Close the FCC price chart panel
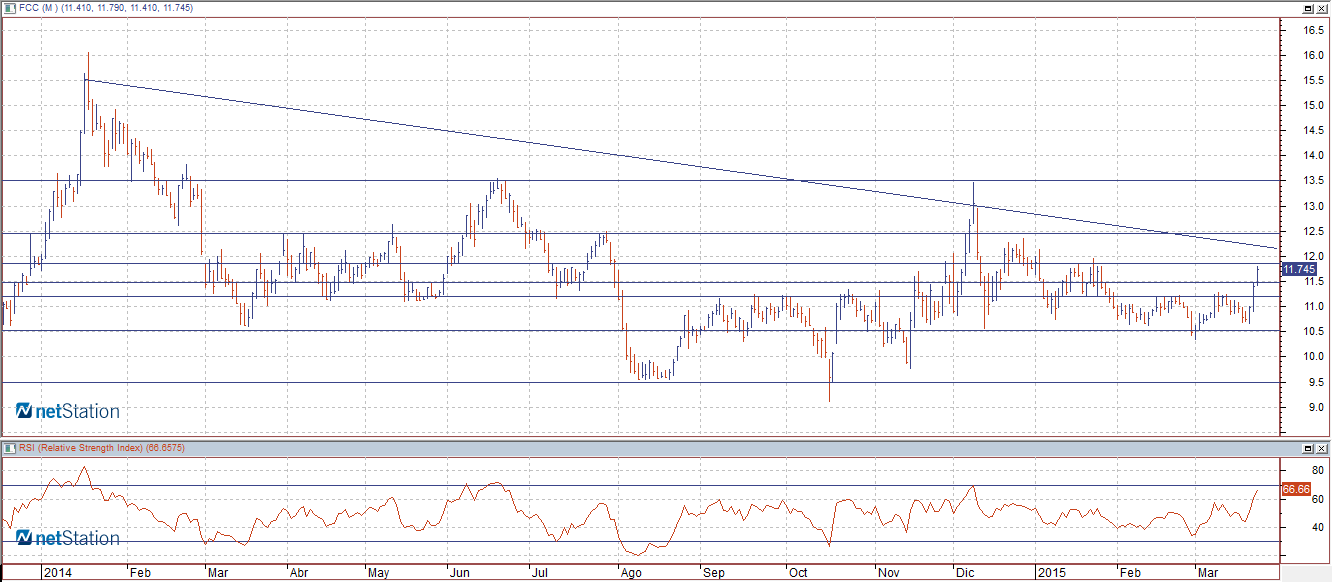1332x582 pixels. coord(1322,7)
